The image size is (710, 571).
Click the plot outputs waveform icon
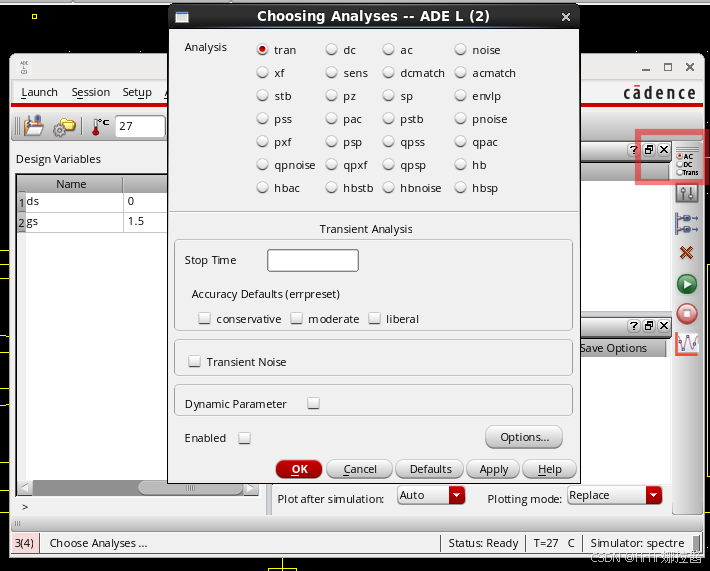tap(687, 344)
